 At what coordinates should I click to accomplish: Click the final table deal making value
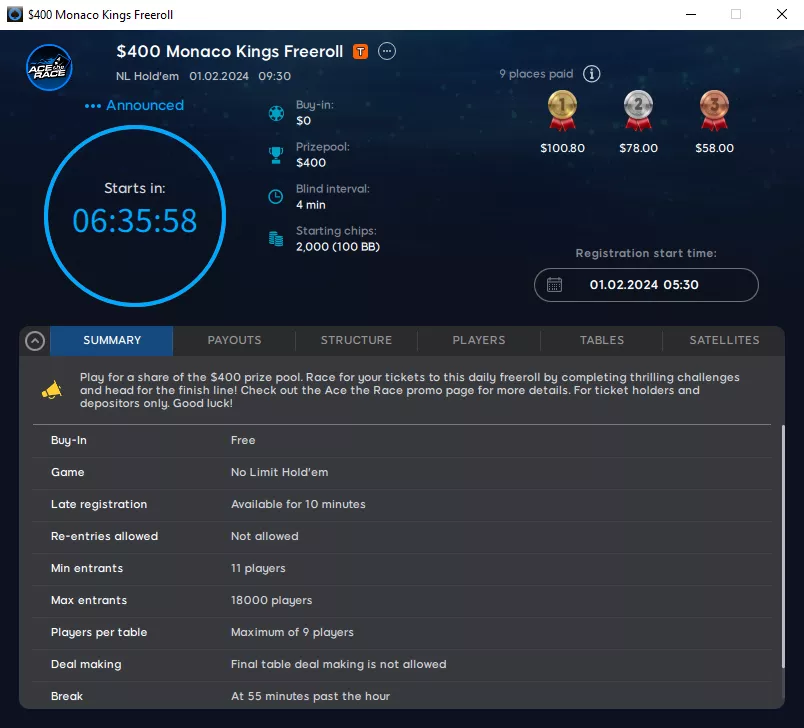point(338,664)
